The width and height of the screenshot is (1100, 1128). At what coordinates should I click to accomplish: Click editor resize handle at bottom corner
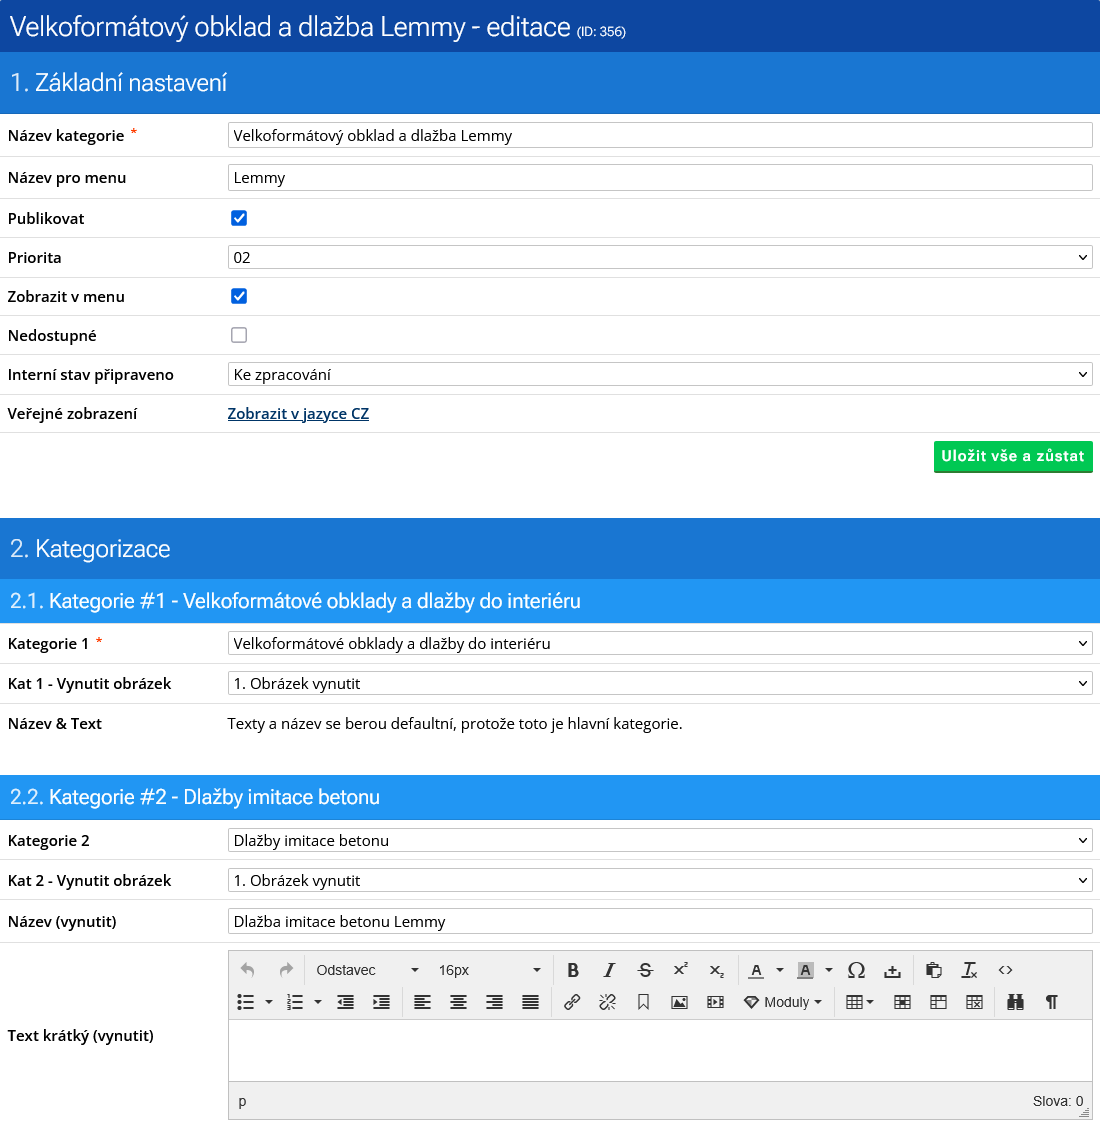pos(1085,1111)
